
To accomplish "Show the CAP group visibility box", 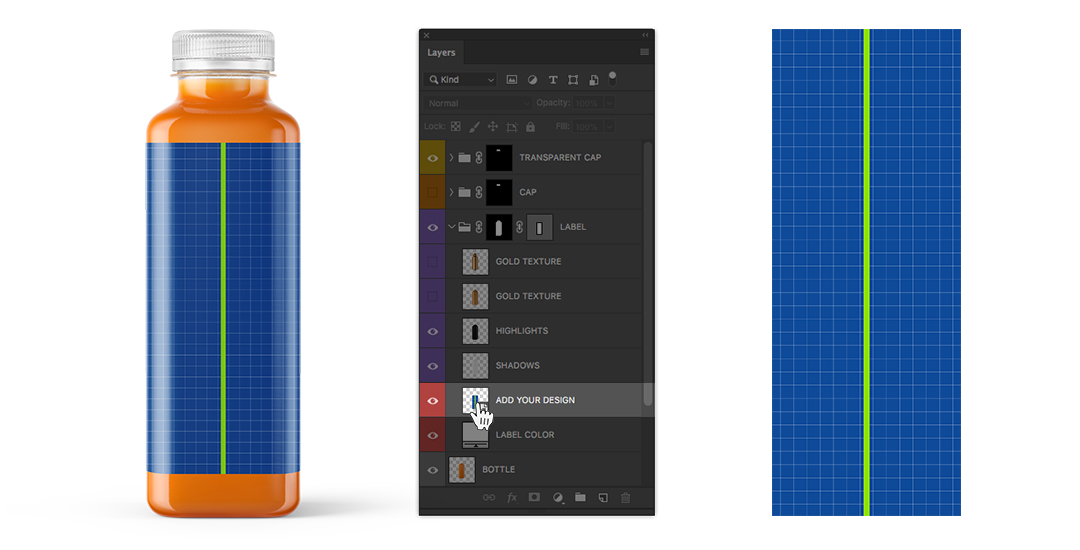I will pos(433,193).
